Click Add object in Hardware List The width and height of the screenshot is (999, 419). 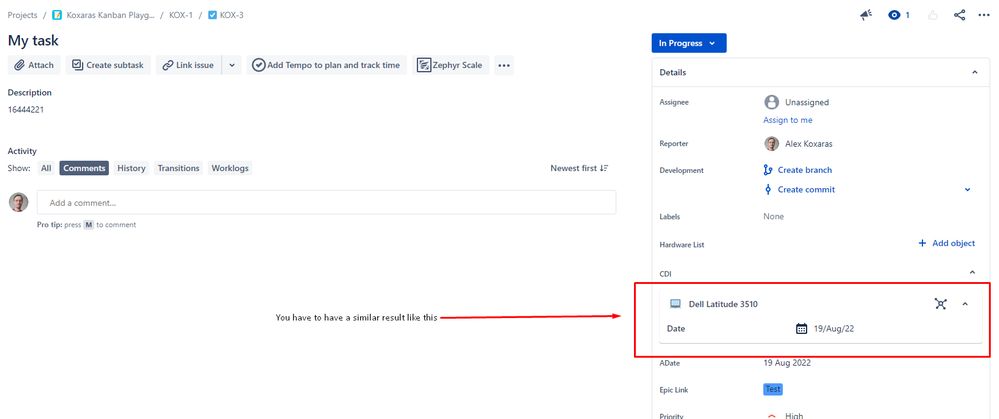[946, 243]
